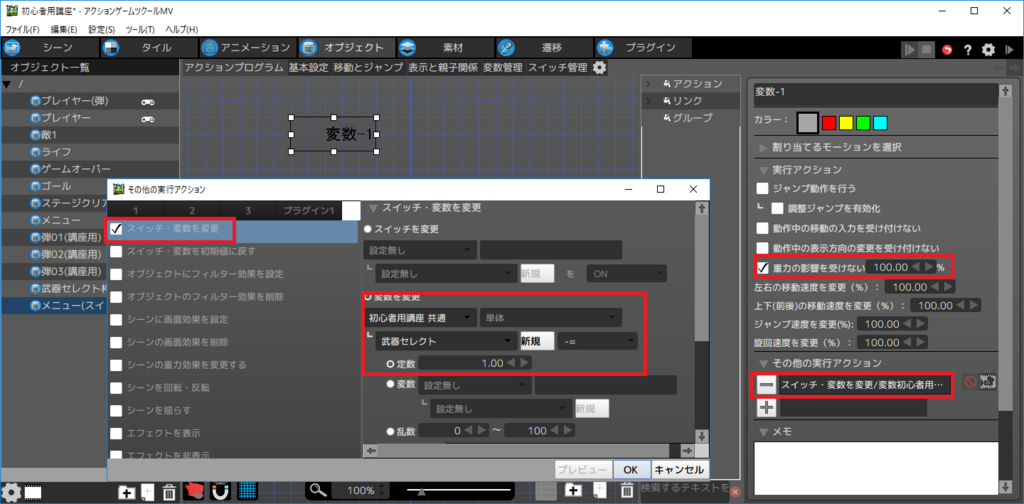This screenshot has width=1024, height=504.
Task: Open help with question mark icon
Action: pyautogui.click(x=968, y=50)
